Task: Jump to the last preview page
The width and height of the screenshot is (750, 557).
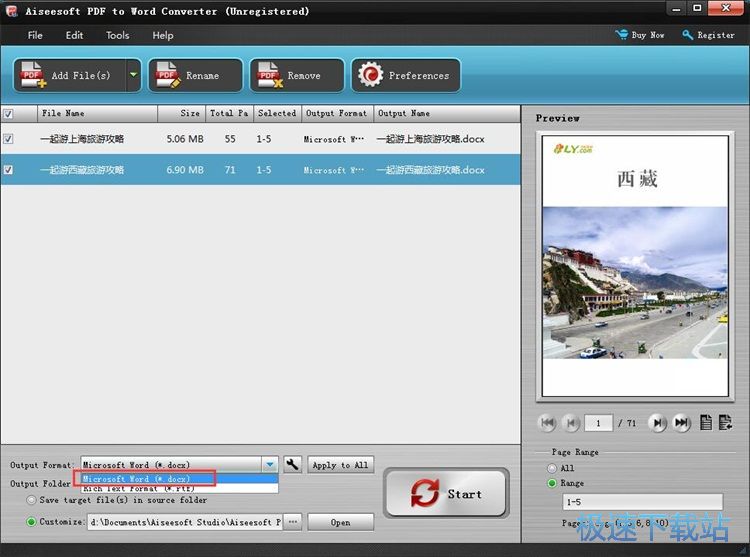Action: click(x=682, y=423)
